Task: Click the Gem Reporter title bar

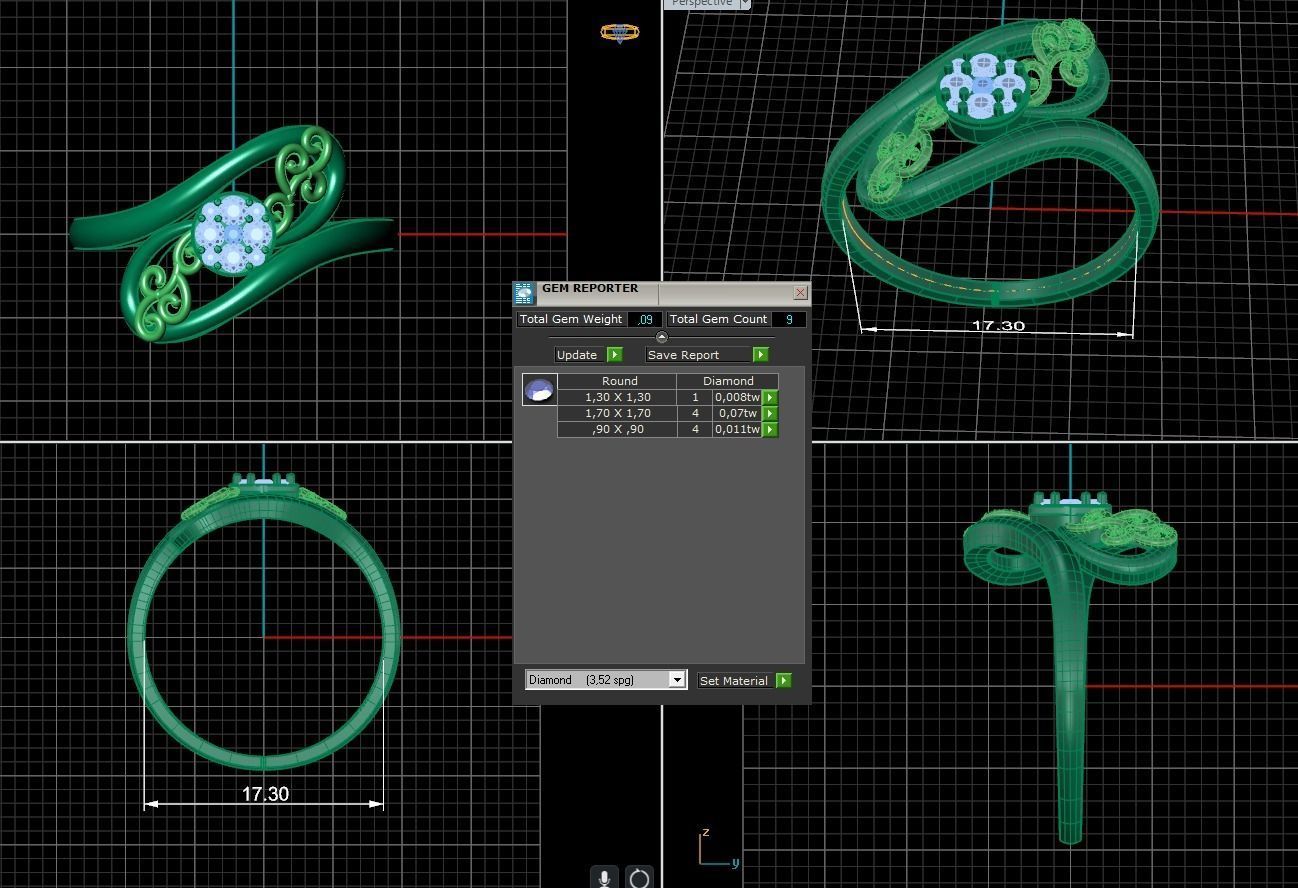Action: point(664,293)
